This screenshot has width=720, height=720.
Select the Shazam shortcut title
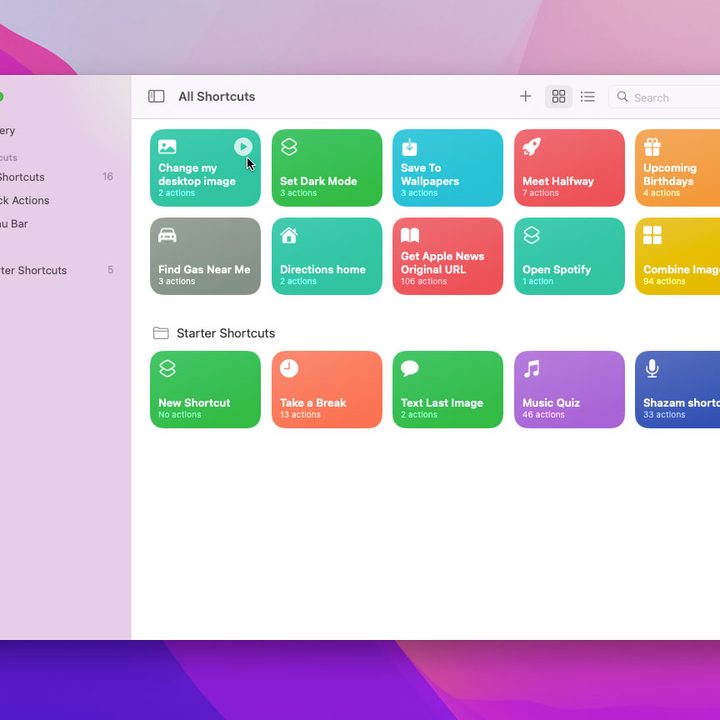click(x=681, y=403)
